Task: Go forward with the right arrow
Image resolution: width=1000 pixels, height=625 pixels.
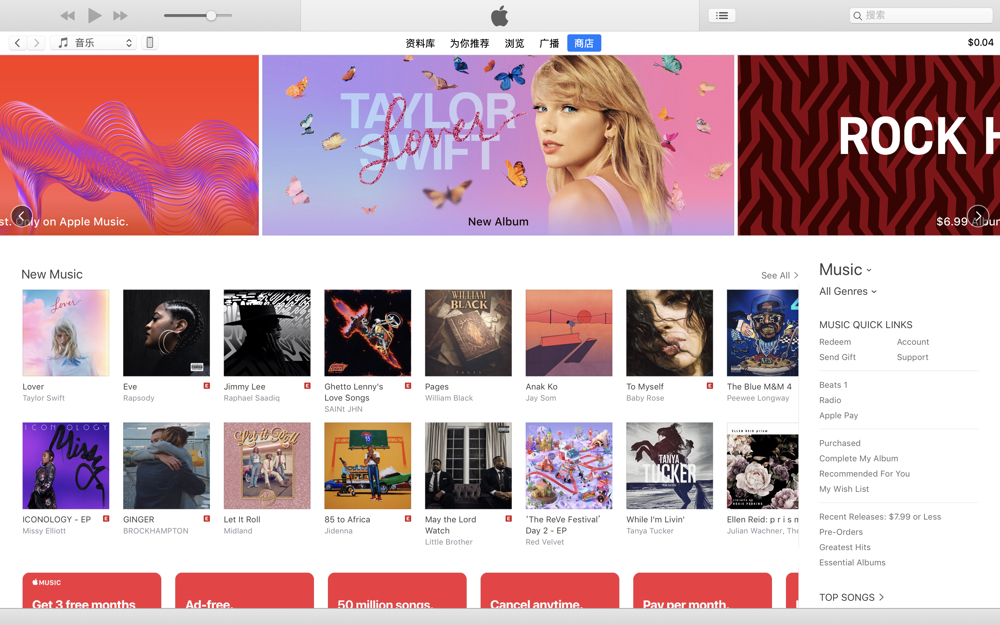Action: coord(36,43)
